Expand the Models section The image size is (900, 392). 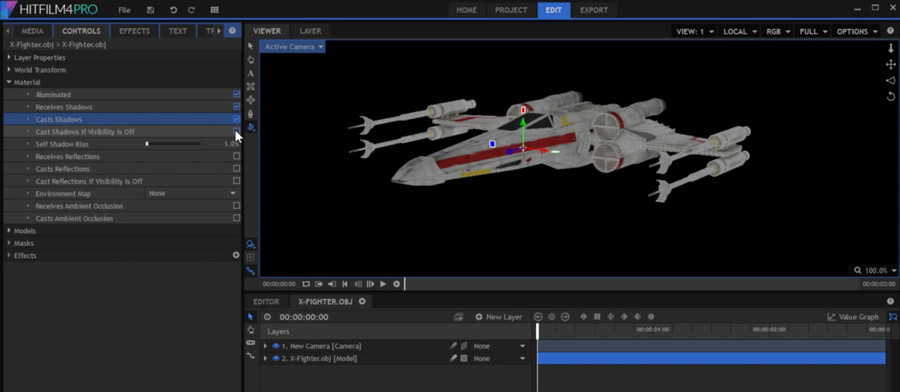(x=9, y=231)
